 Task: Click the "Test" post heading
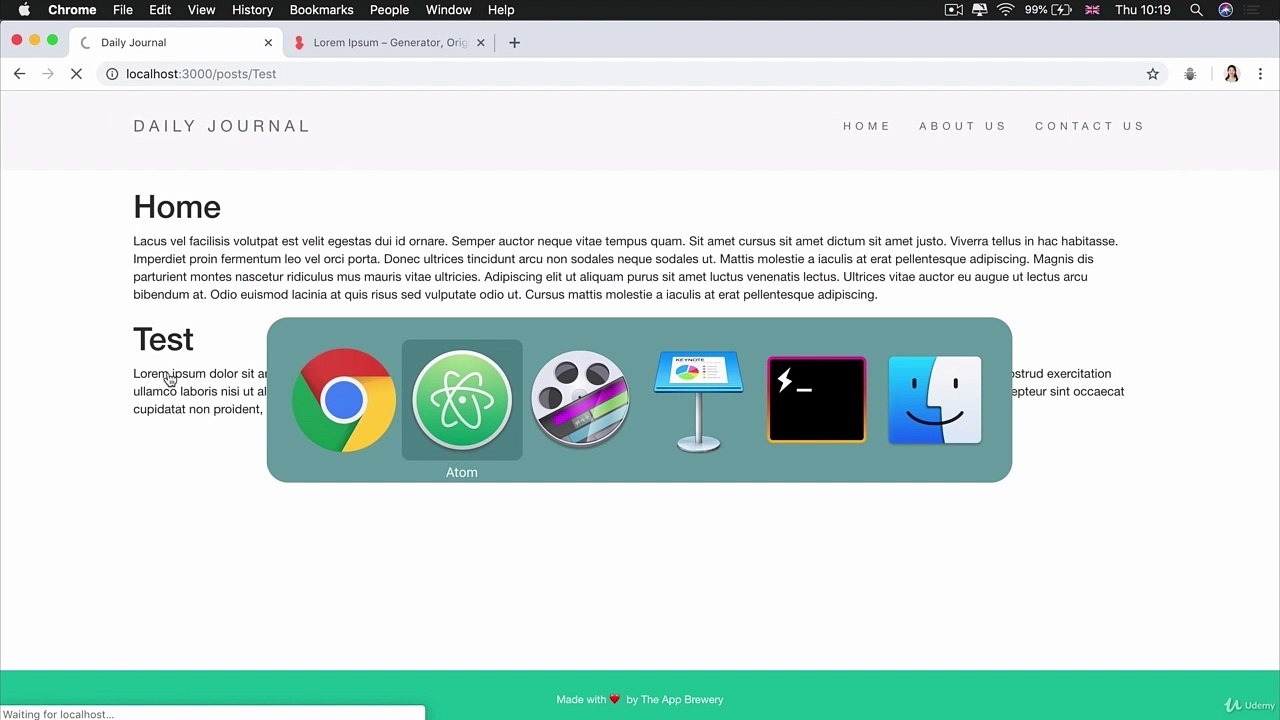[x=163, y=340]
